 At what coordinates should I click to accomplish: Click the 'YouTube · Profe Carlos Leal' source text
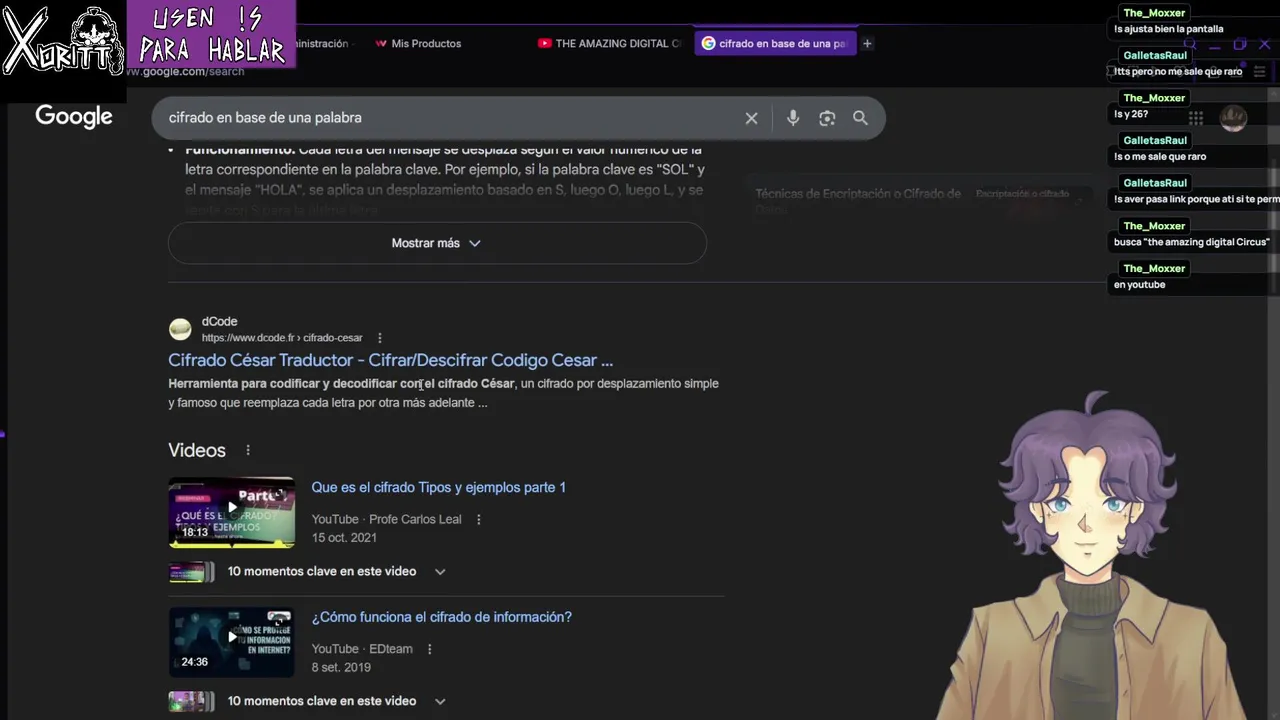pyautogui.click(x=386, y=519)
